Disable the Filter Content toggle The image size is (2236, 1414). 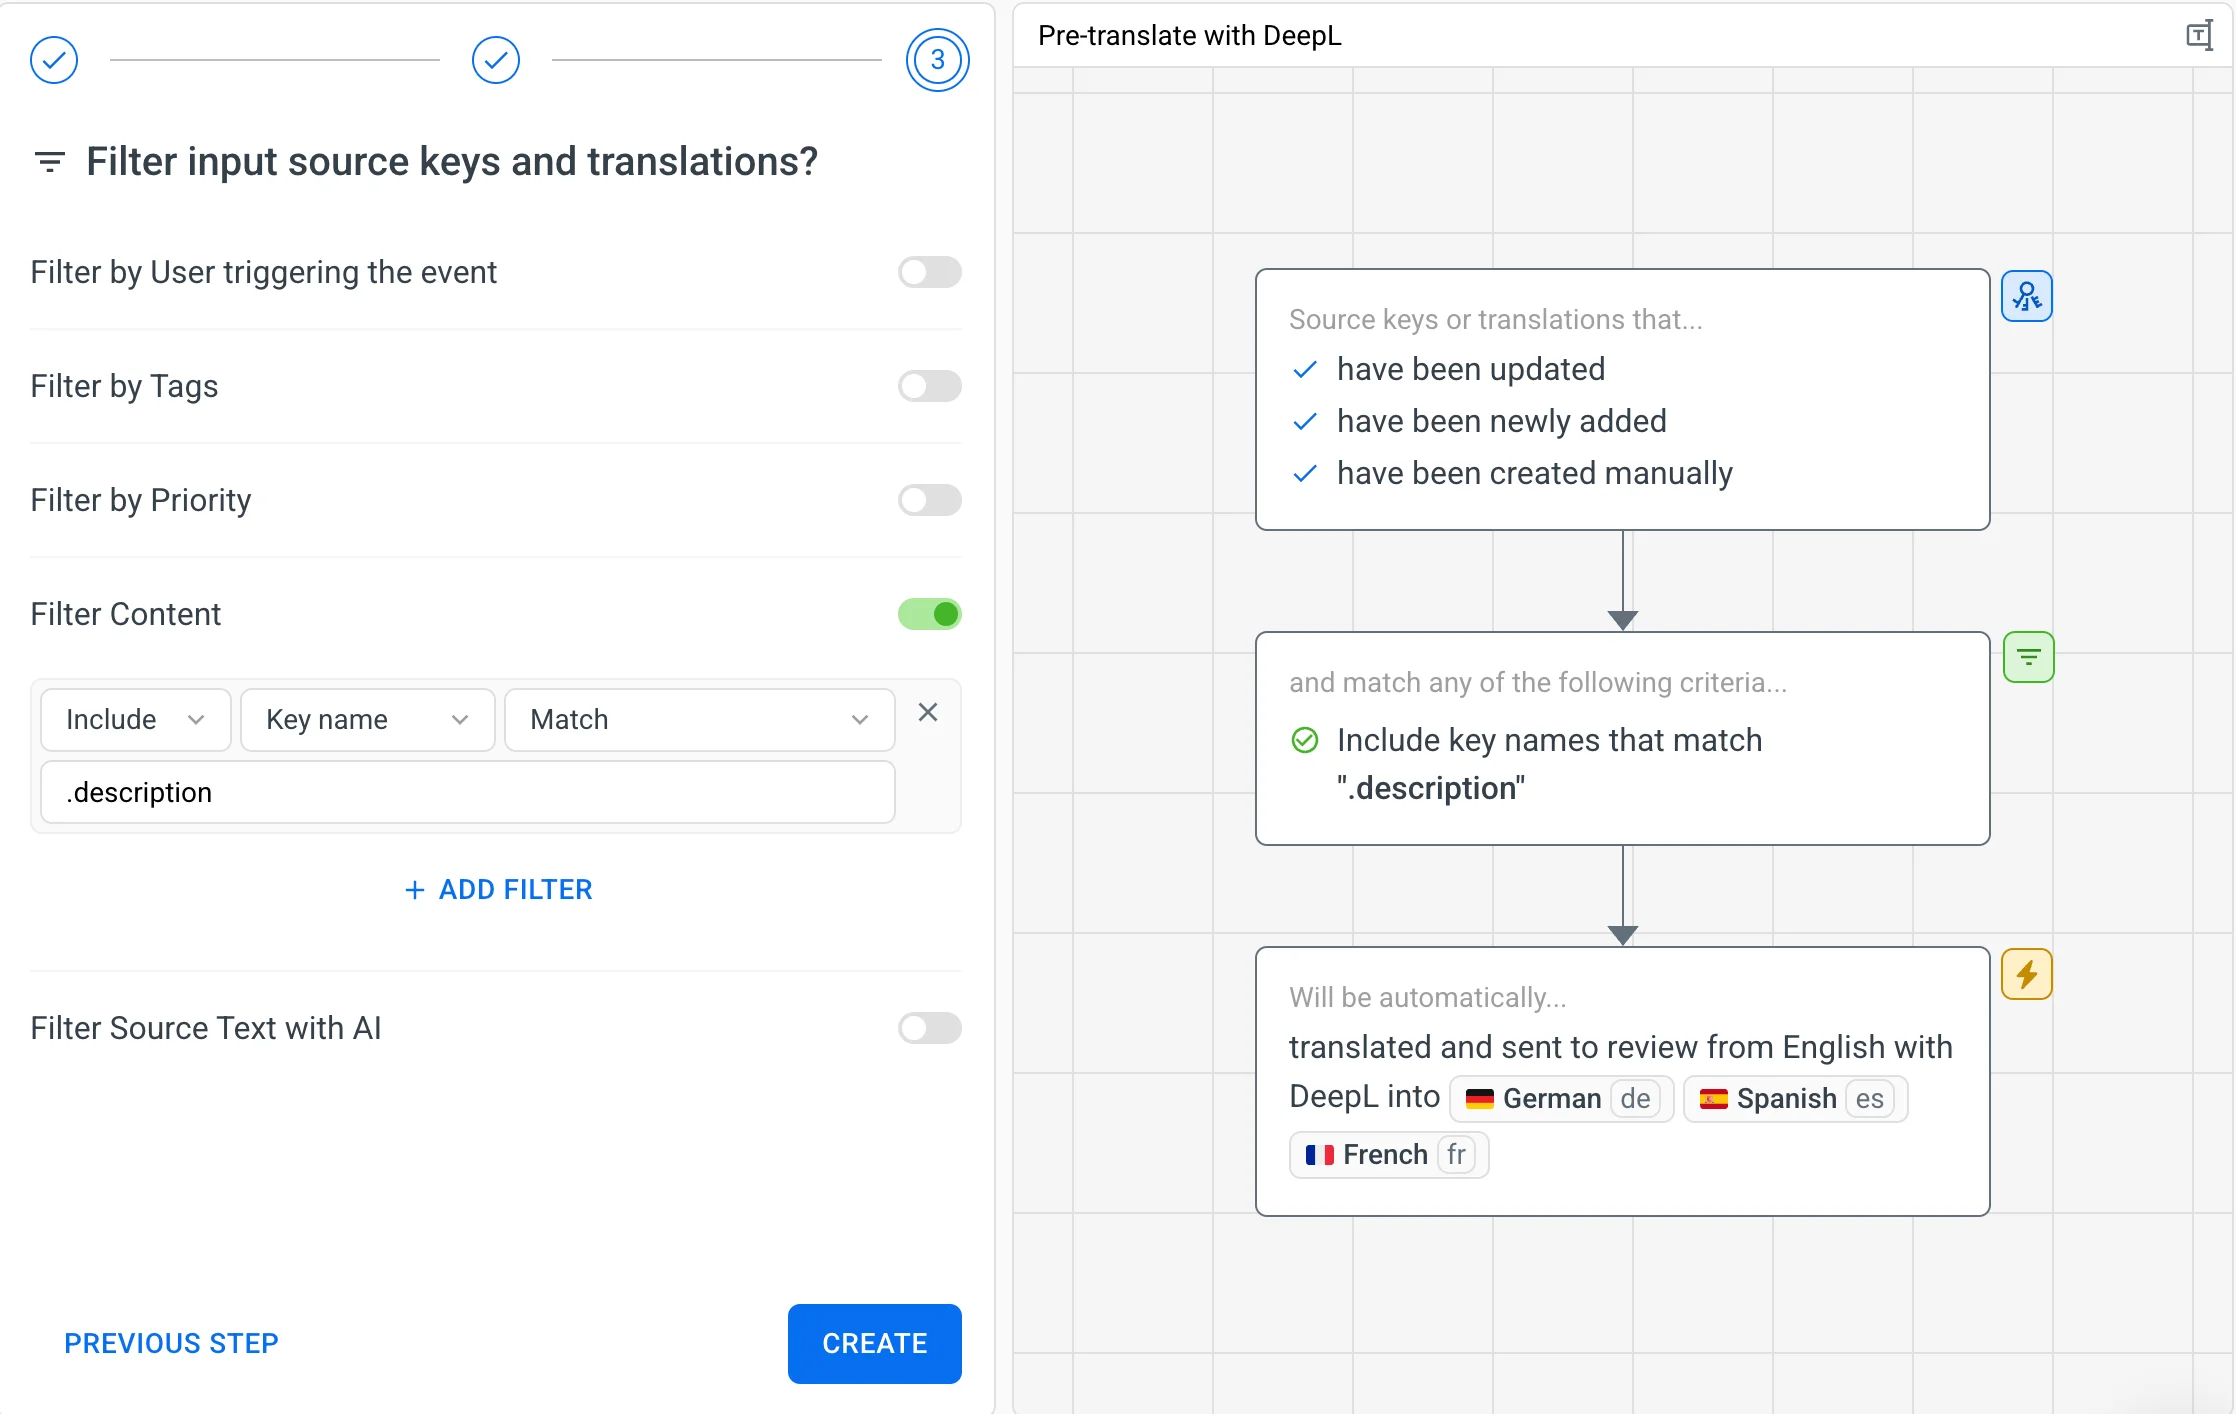point(929,614)
